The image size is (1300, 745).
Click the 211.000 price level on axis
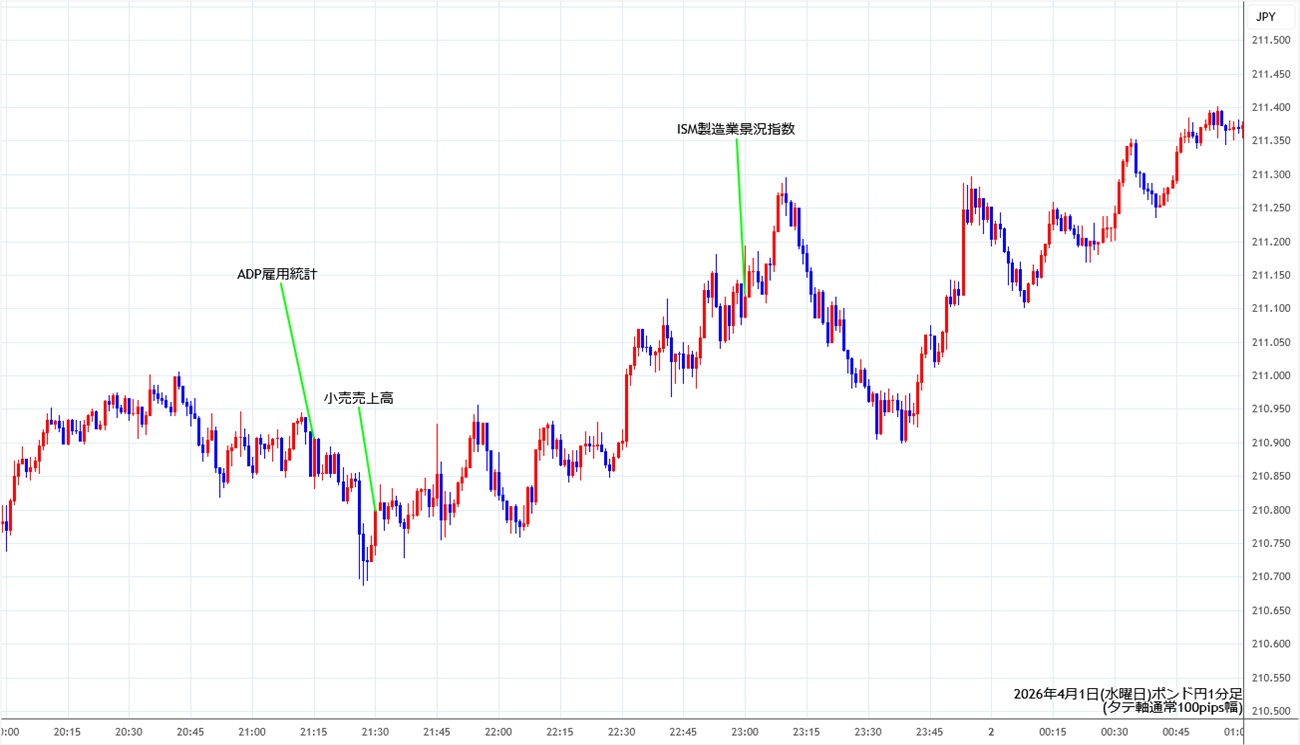click(x=1270, y=376)
